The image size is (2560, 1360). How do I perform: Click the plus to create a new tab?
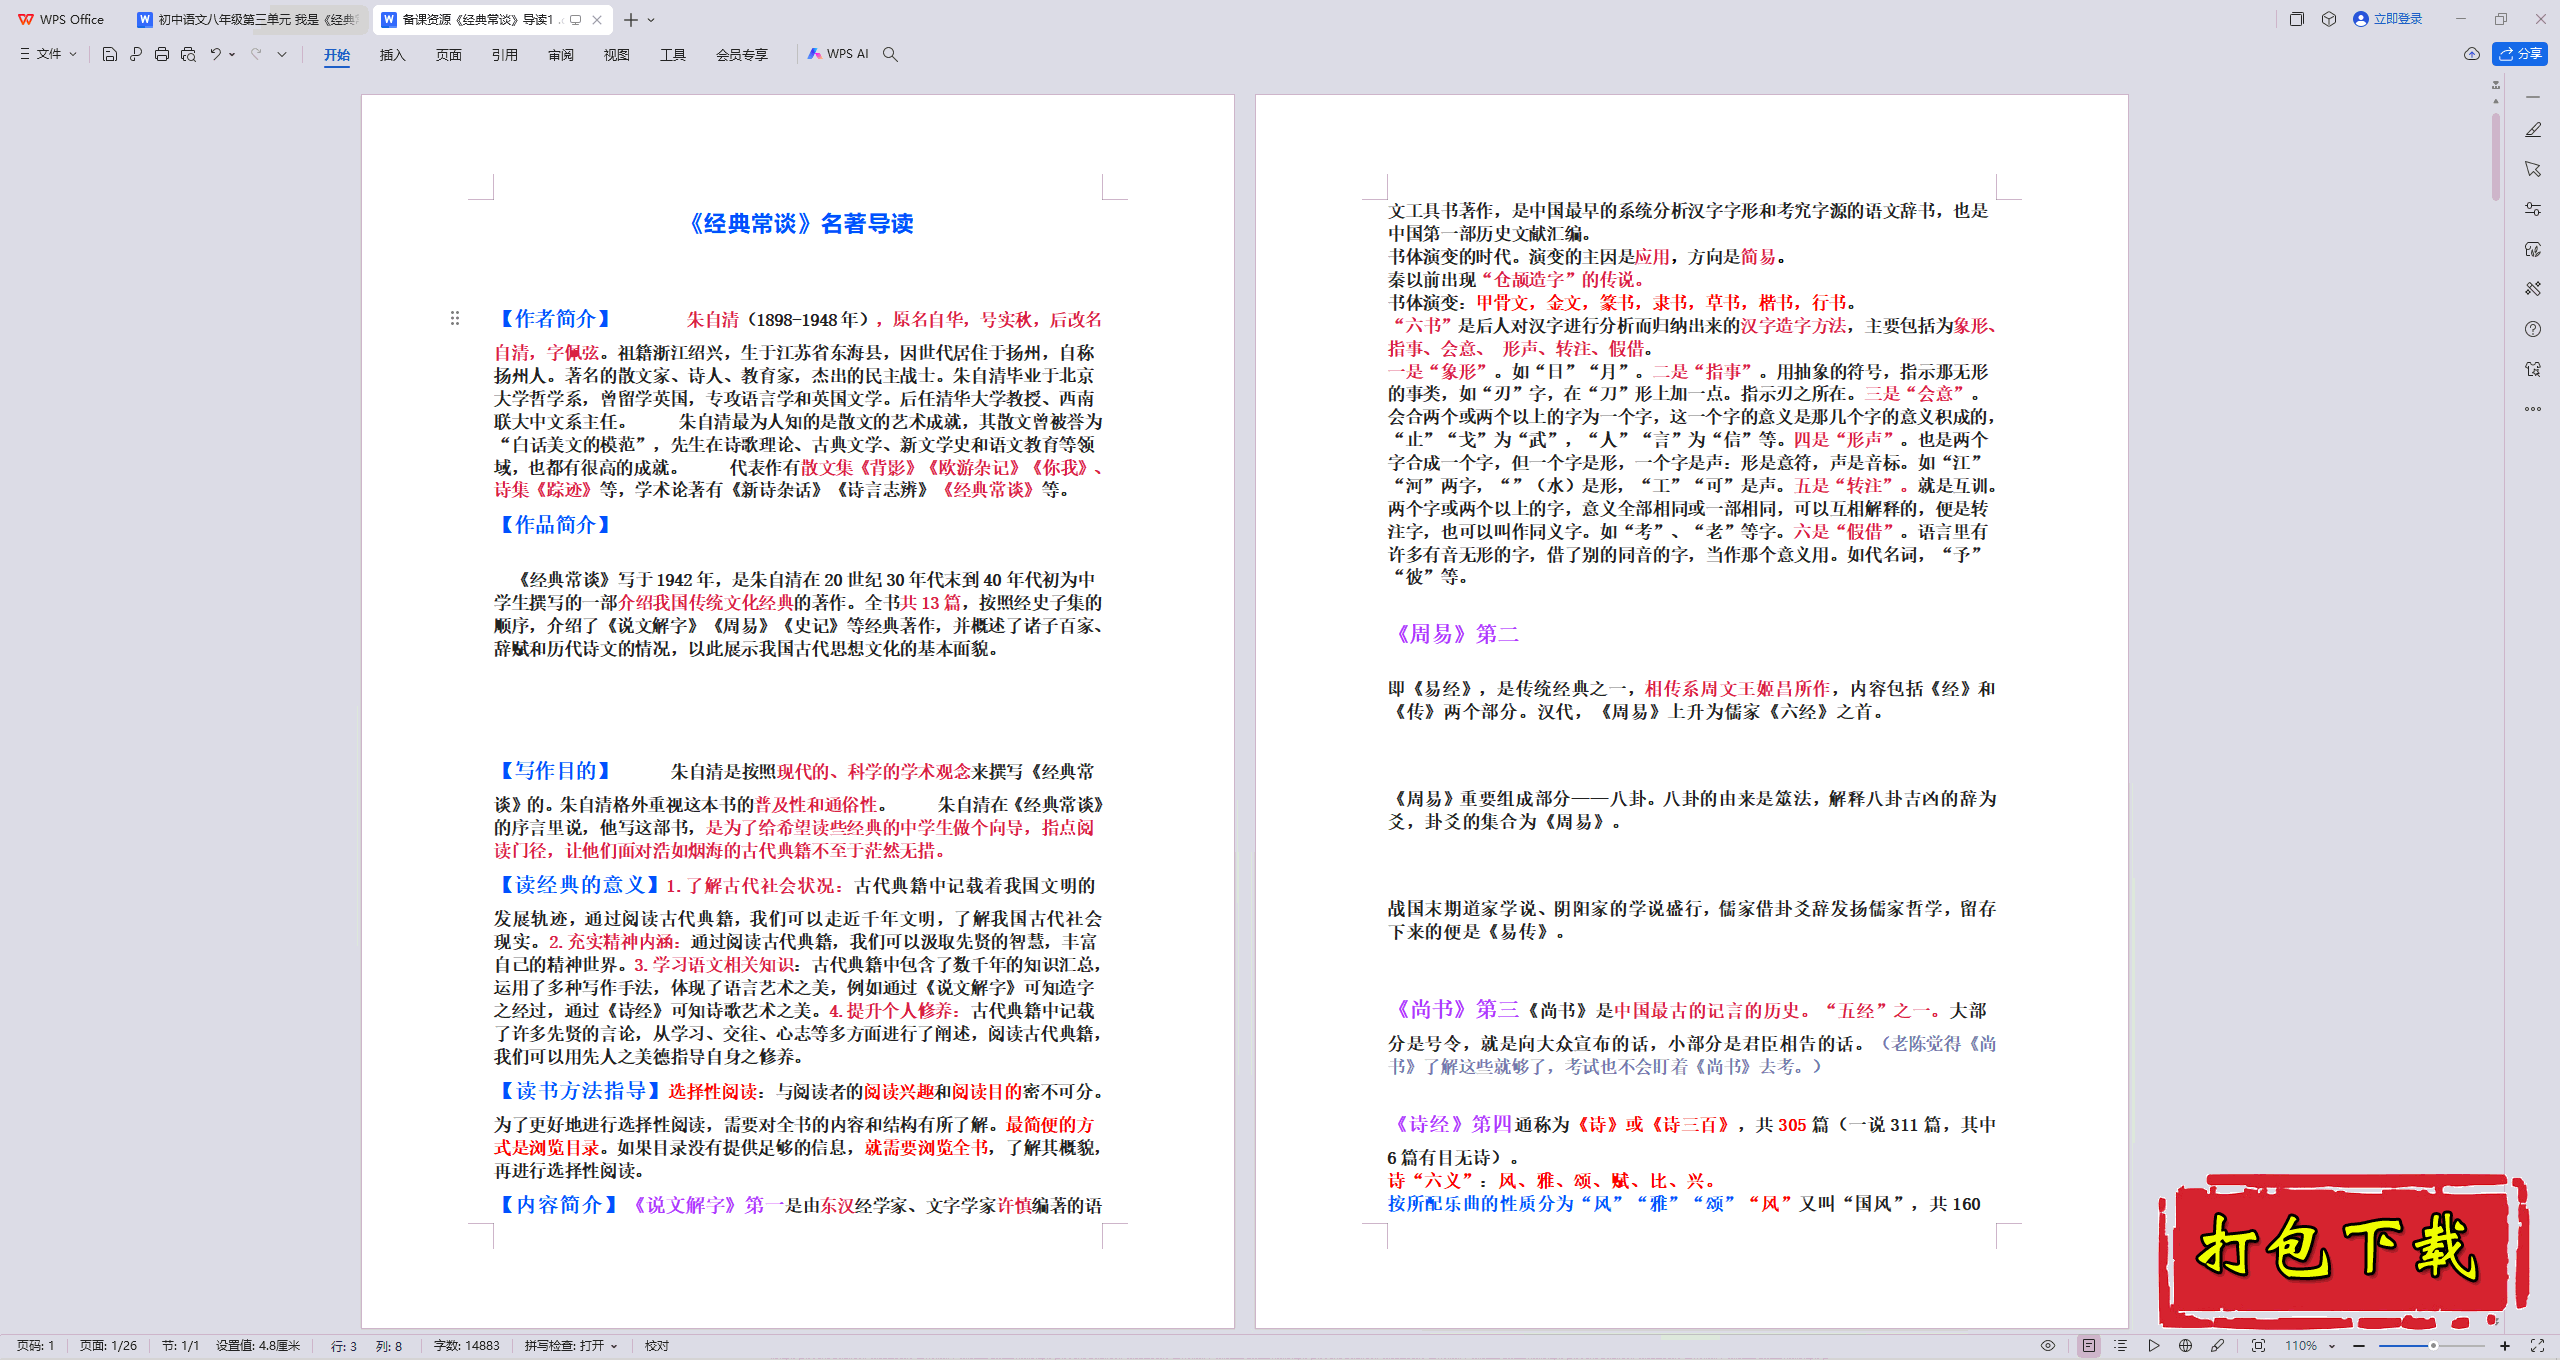tap(631, 19)
